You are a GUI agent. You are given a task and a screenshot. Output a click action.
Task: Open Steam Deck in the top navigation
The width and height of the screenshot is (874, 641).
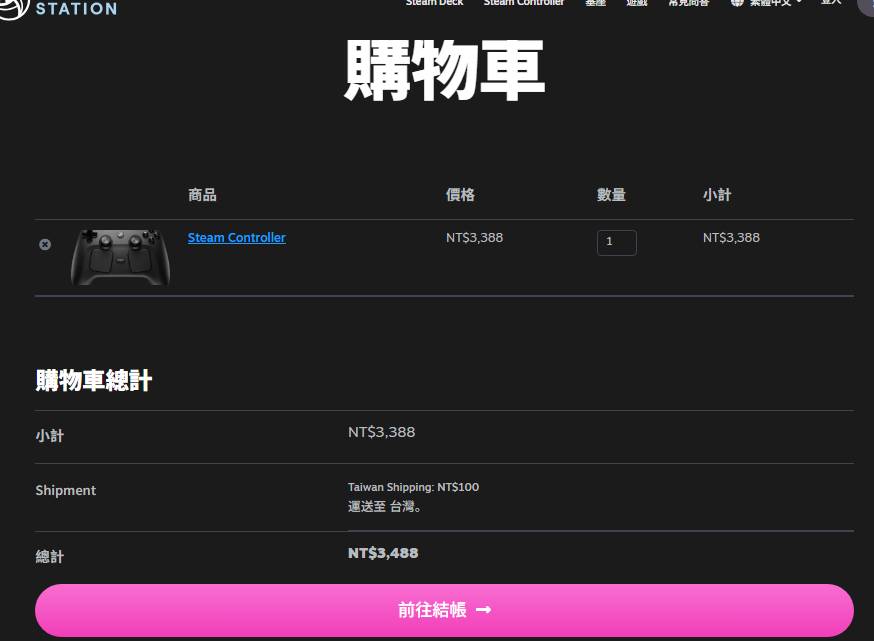coord(434,3)
